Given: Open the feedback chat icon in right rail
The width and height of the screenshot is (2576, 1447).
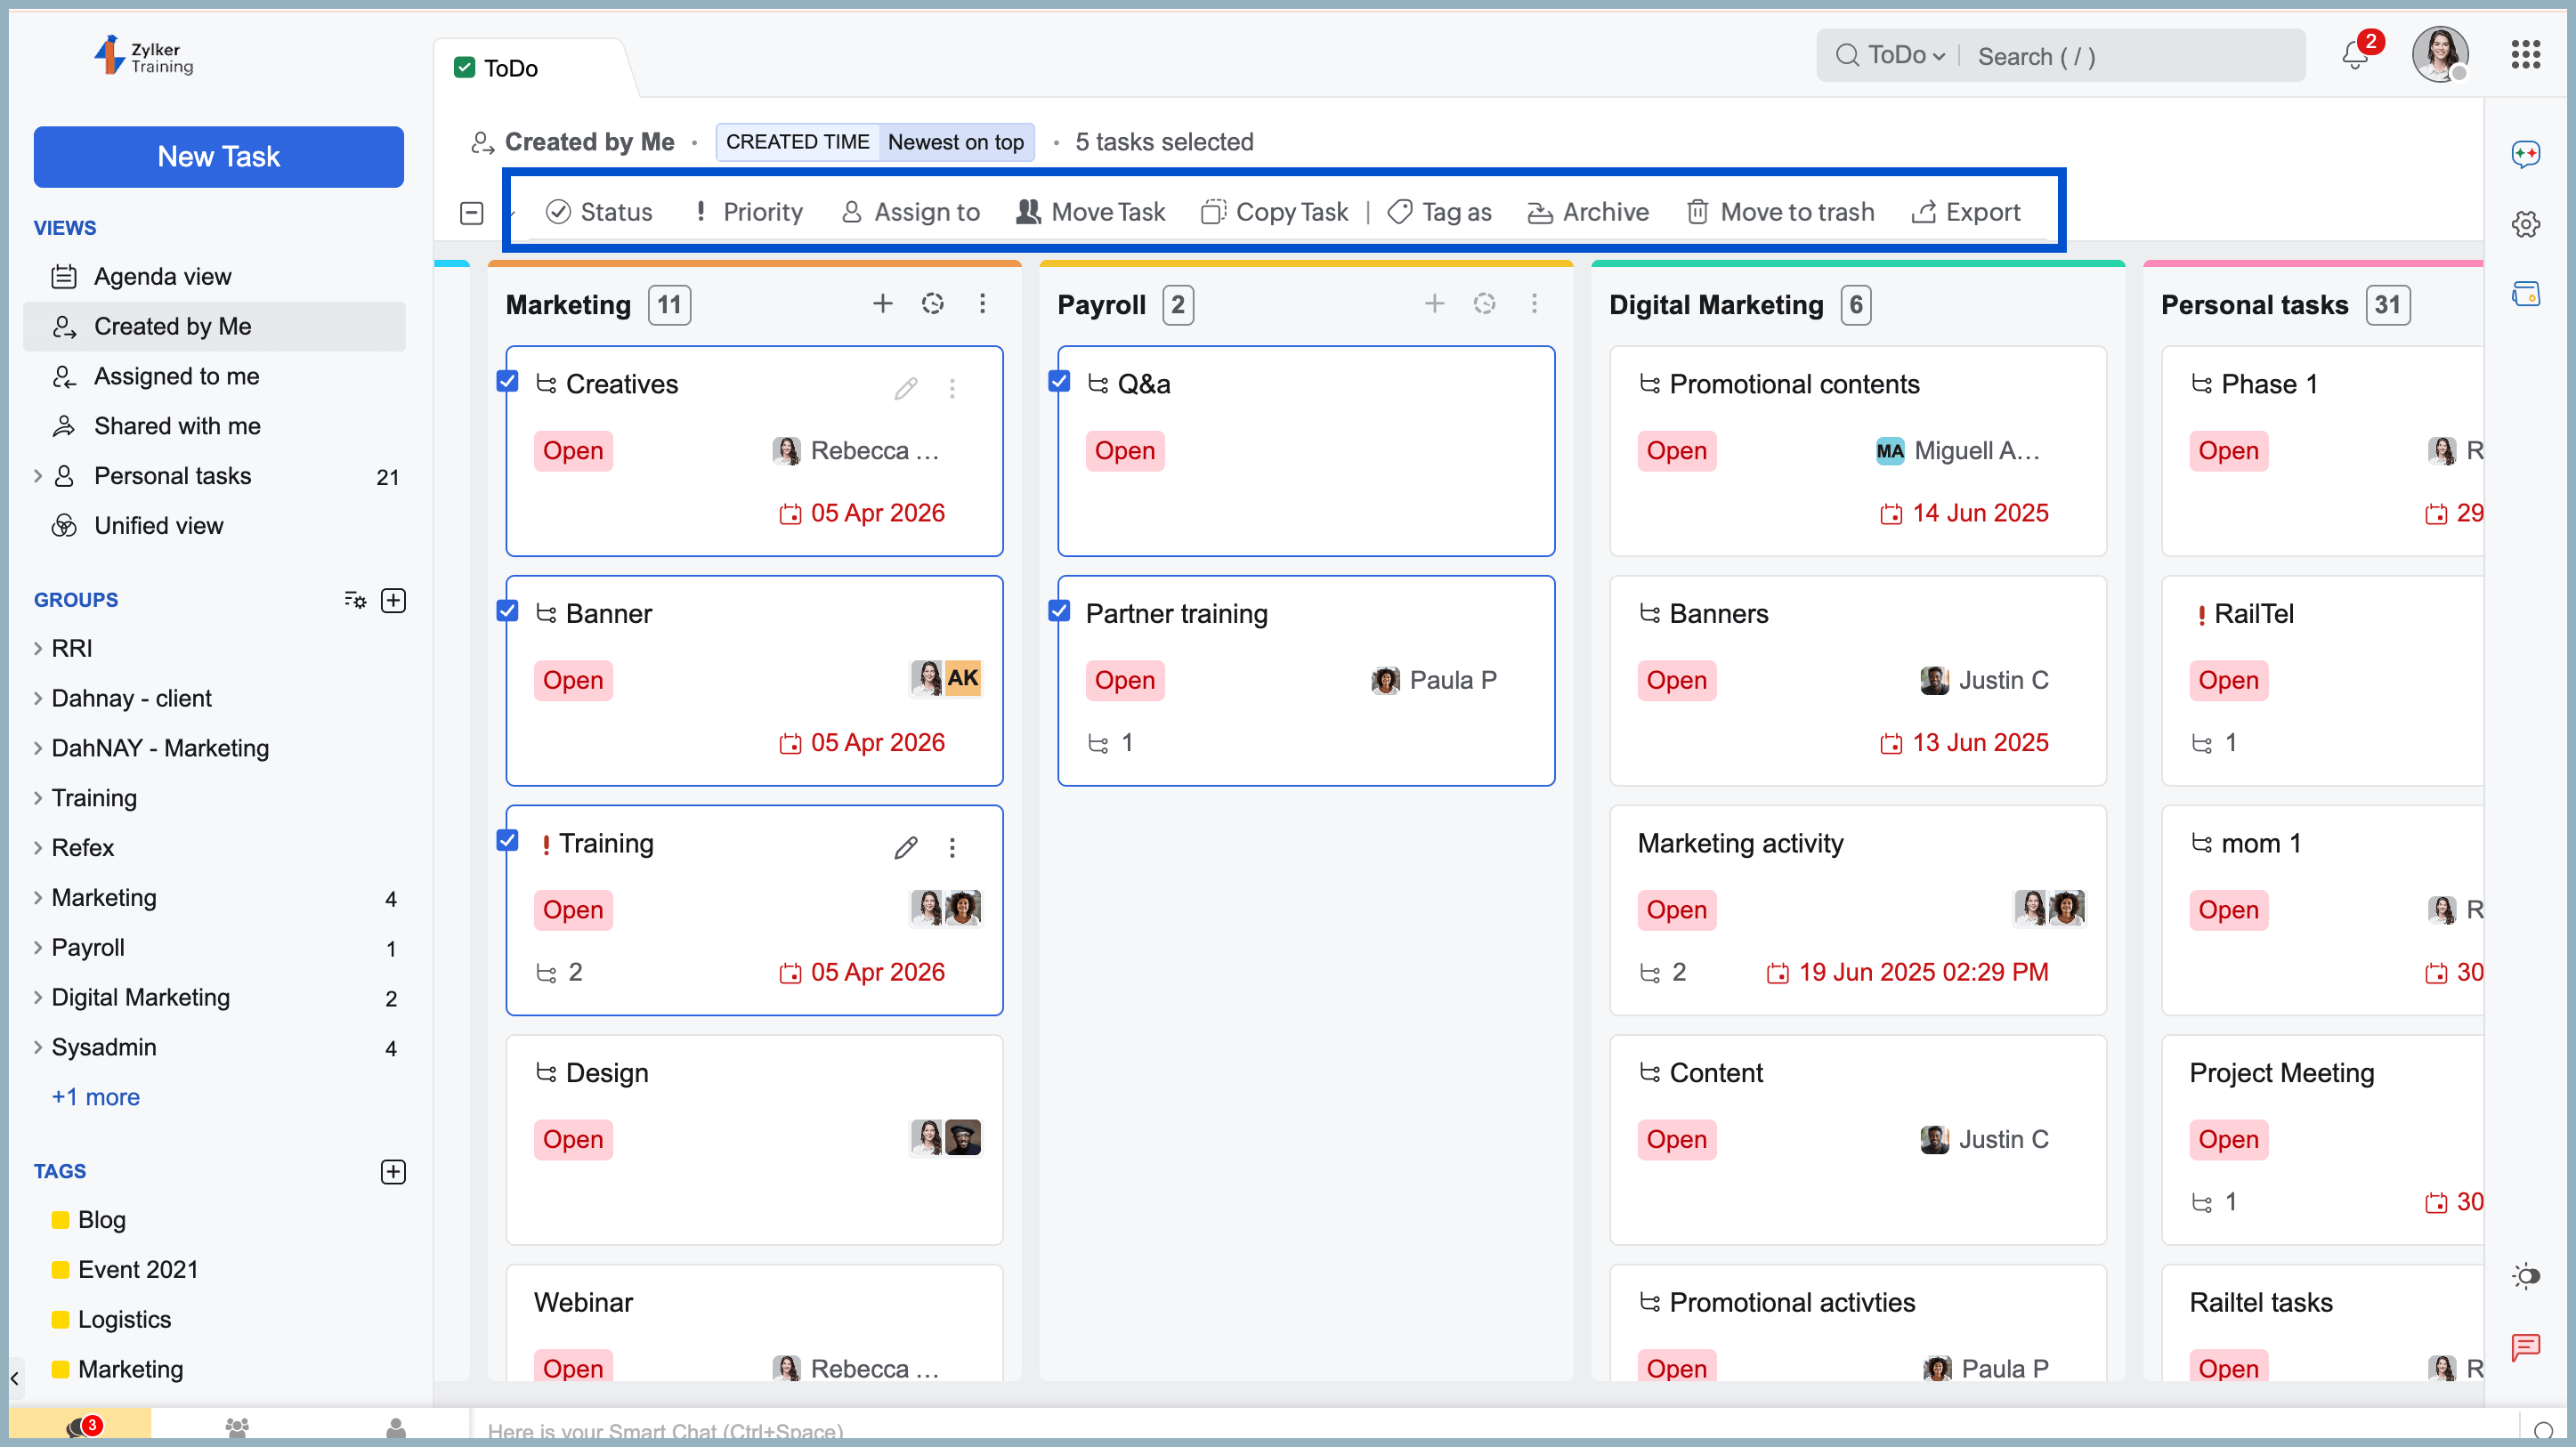Looking at the screenshot, I should pos(2525,1347).
